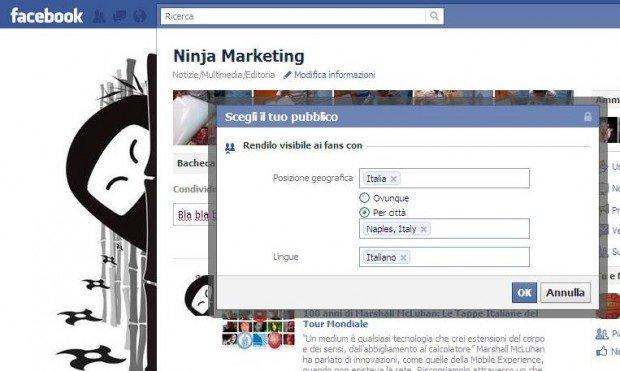Open the friend requests icon
Screen dimensions: 620x371
pos(98,16)
